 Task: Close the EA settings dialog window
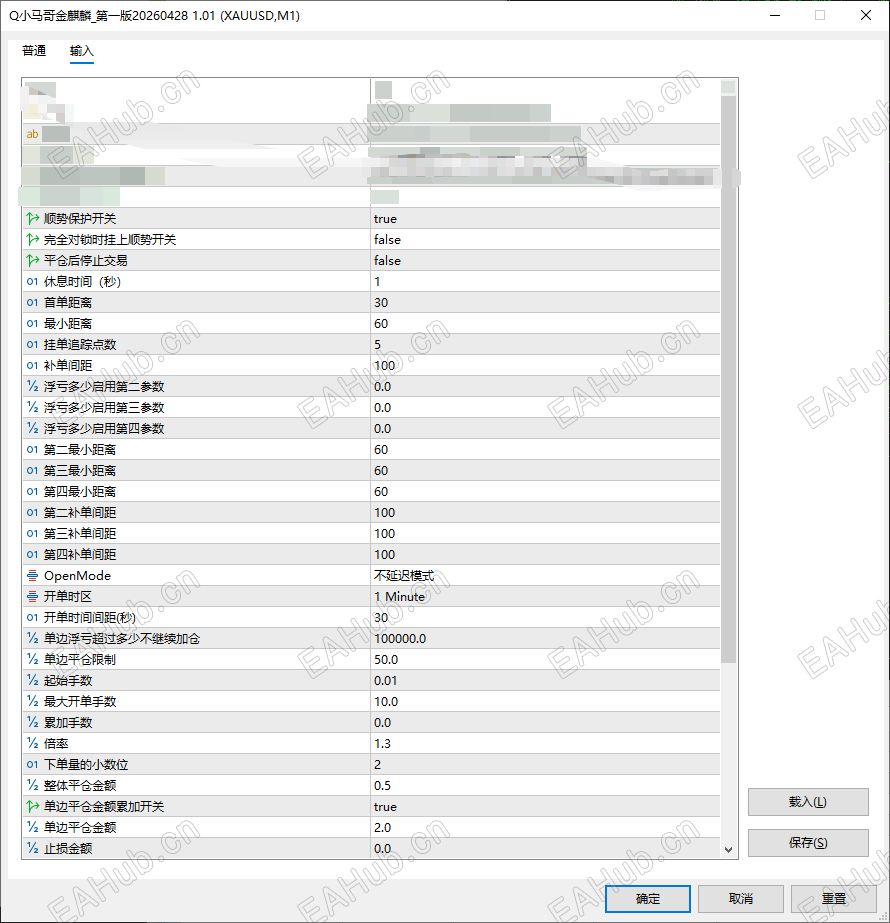(865, 15)
